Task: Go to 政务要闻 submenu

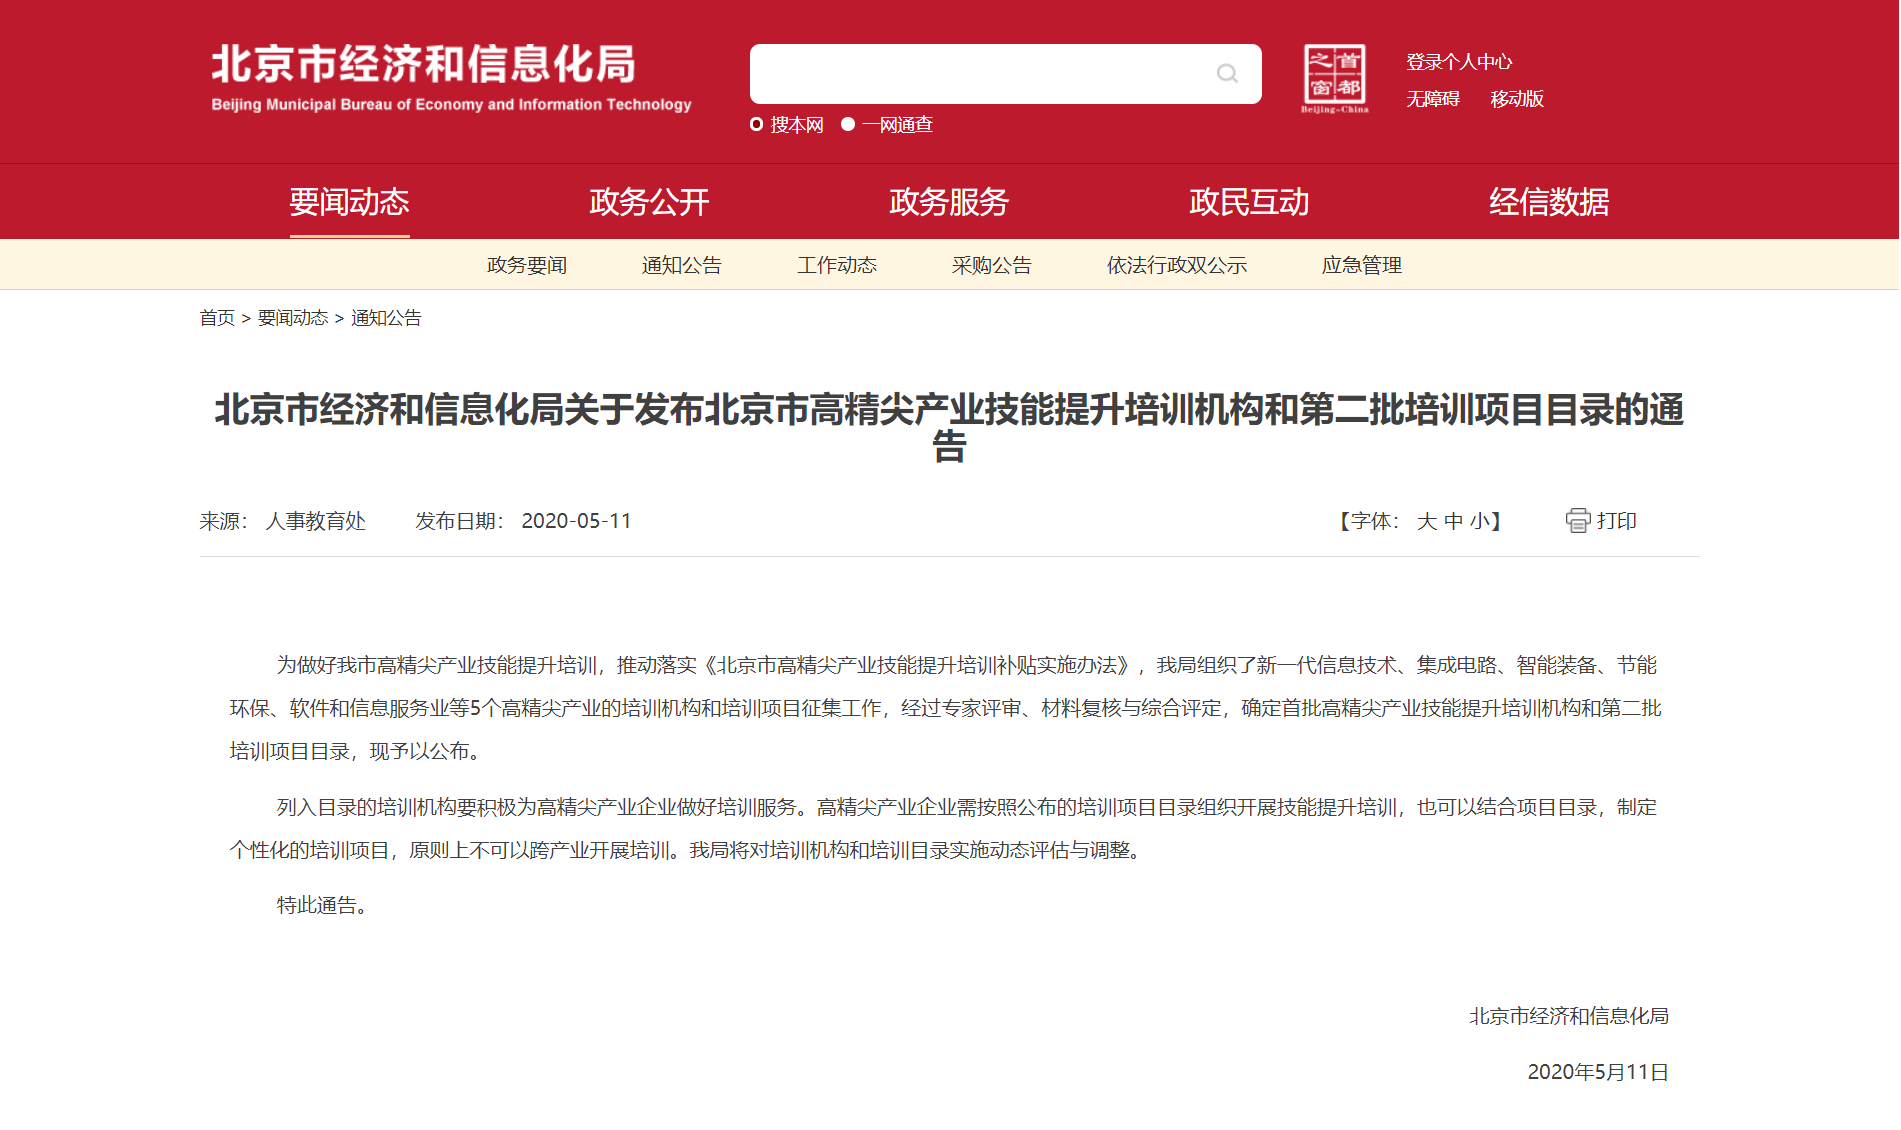Action: (527, 265)
